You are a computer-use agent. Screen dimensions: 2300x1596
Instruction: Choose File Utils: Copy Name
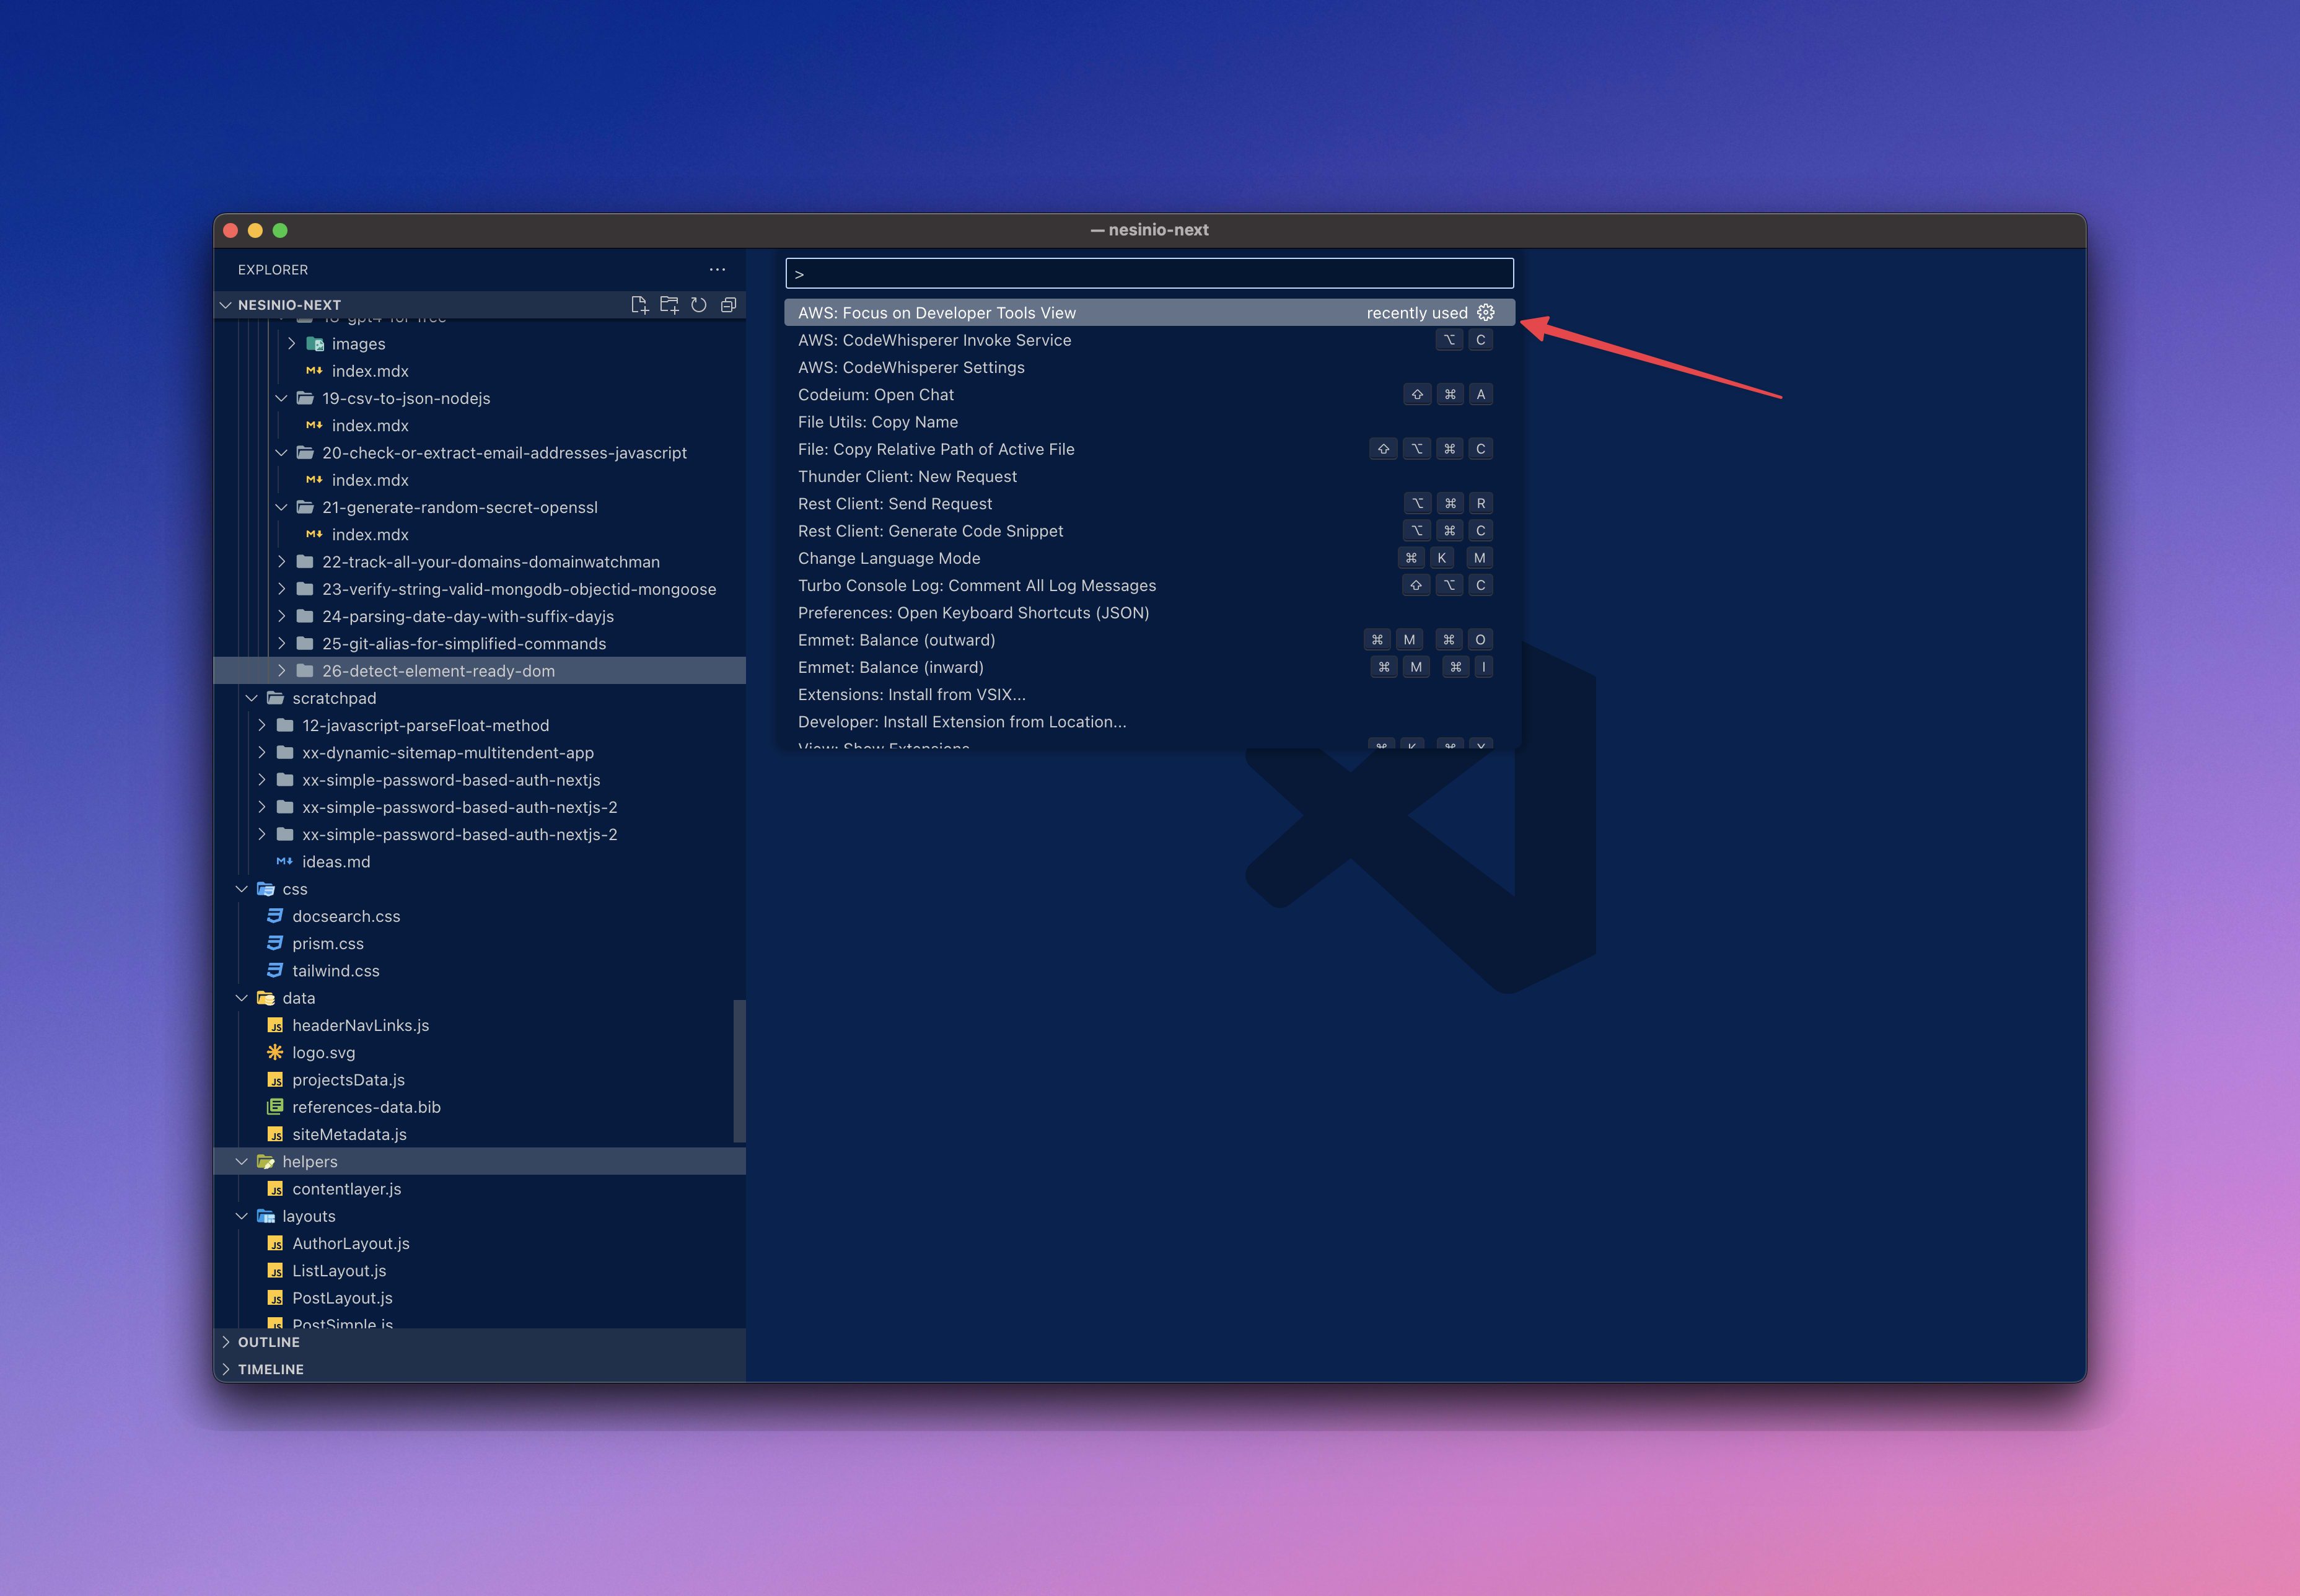(1150, 422)
